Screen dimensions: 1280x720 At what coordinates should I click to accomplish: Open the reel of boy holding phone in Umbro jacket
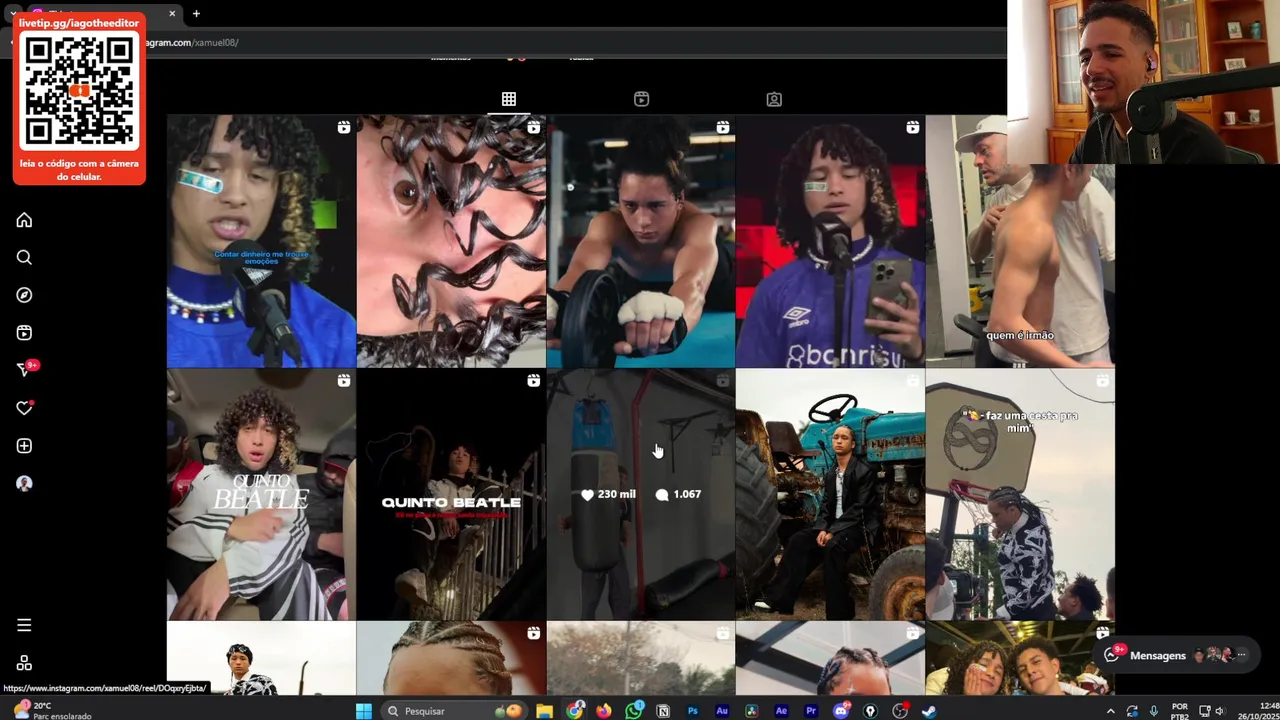830,241
